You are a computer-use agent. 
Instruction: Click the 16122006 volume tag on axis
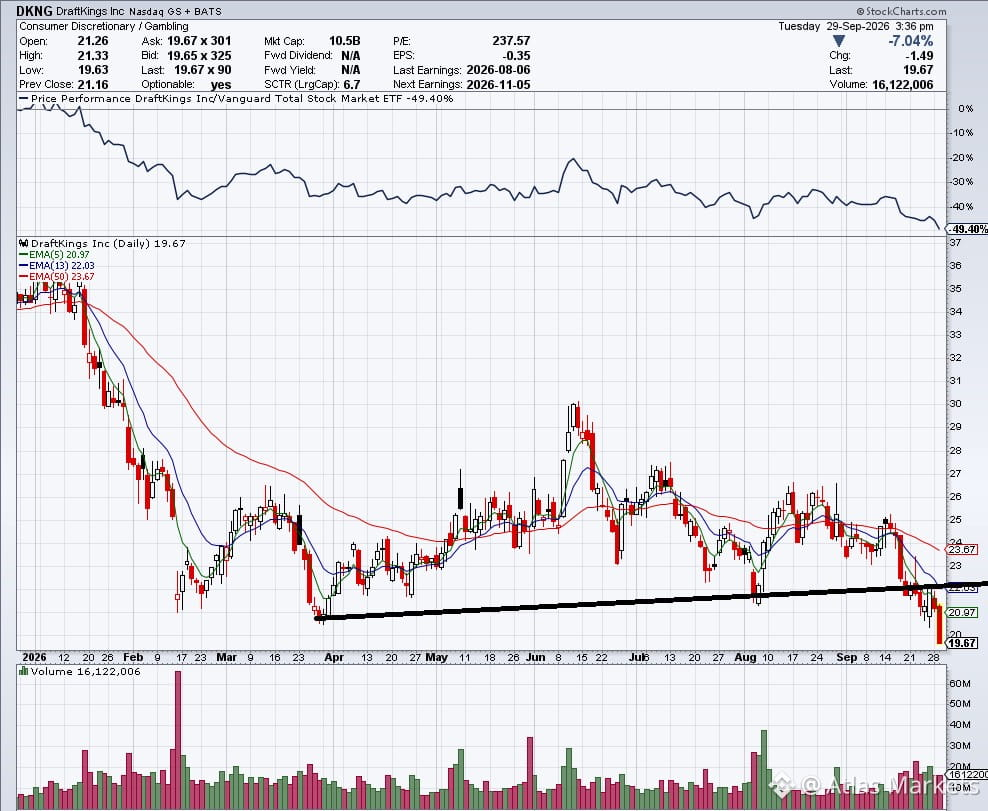pyautogui.click(x=967, y=774)
